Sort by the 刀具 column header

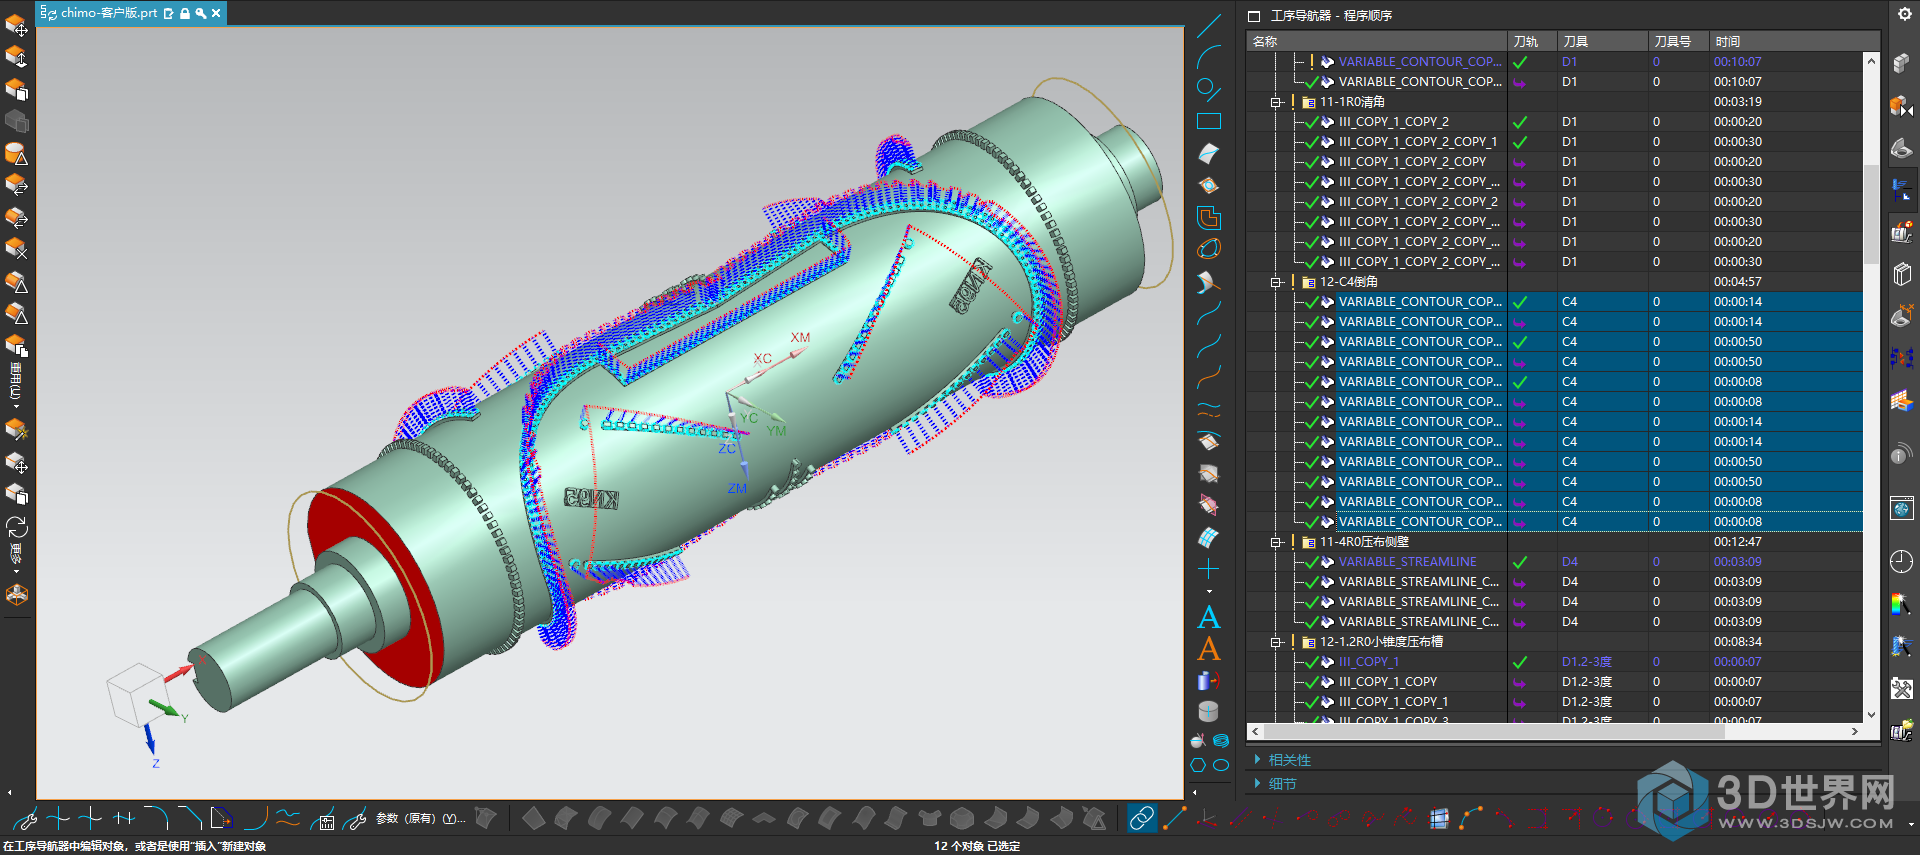coord(1603,41)
